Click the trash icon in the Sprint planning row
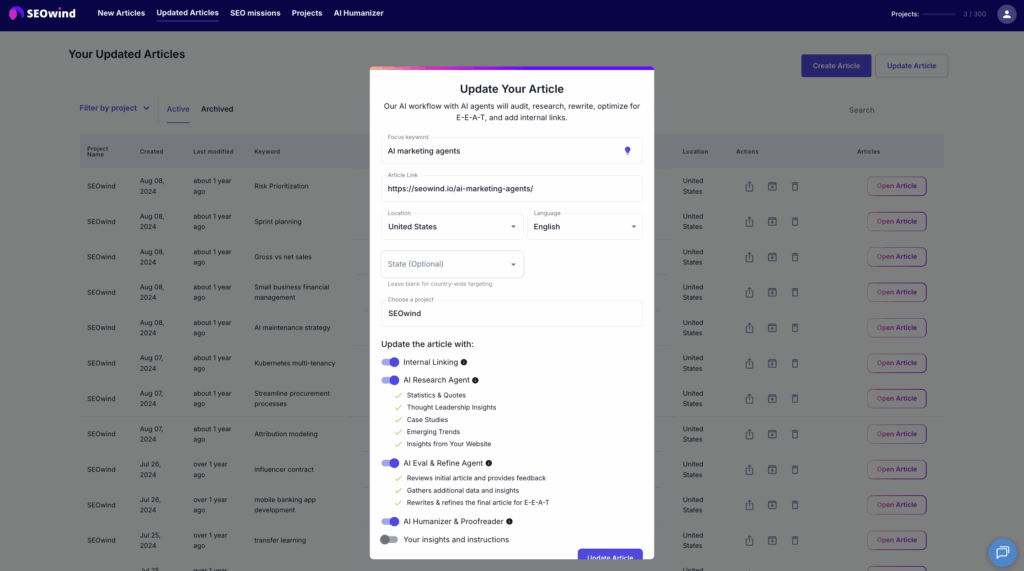The height and width of the screenshot is (571, 1024). pyautogui.click(x=795, y=221)
